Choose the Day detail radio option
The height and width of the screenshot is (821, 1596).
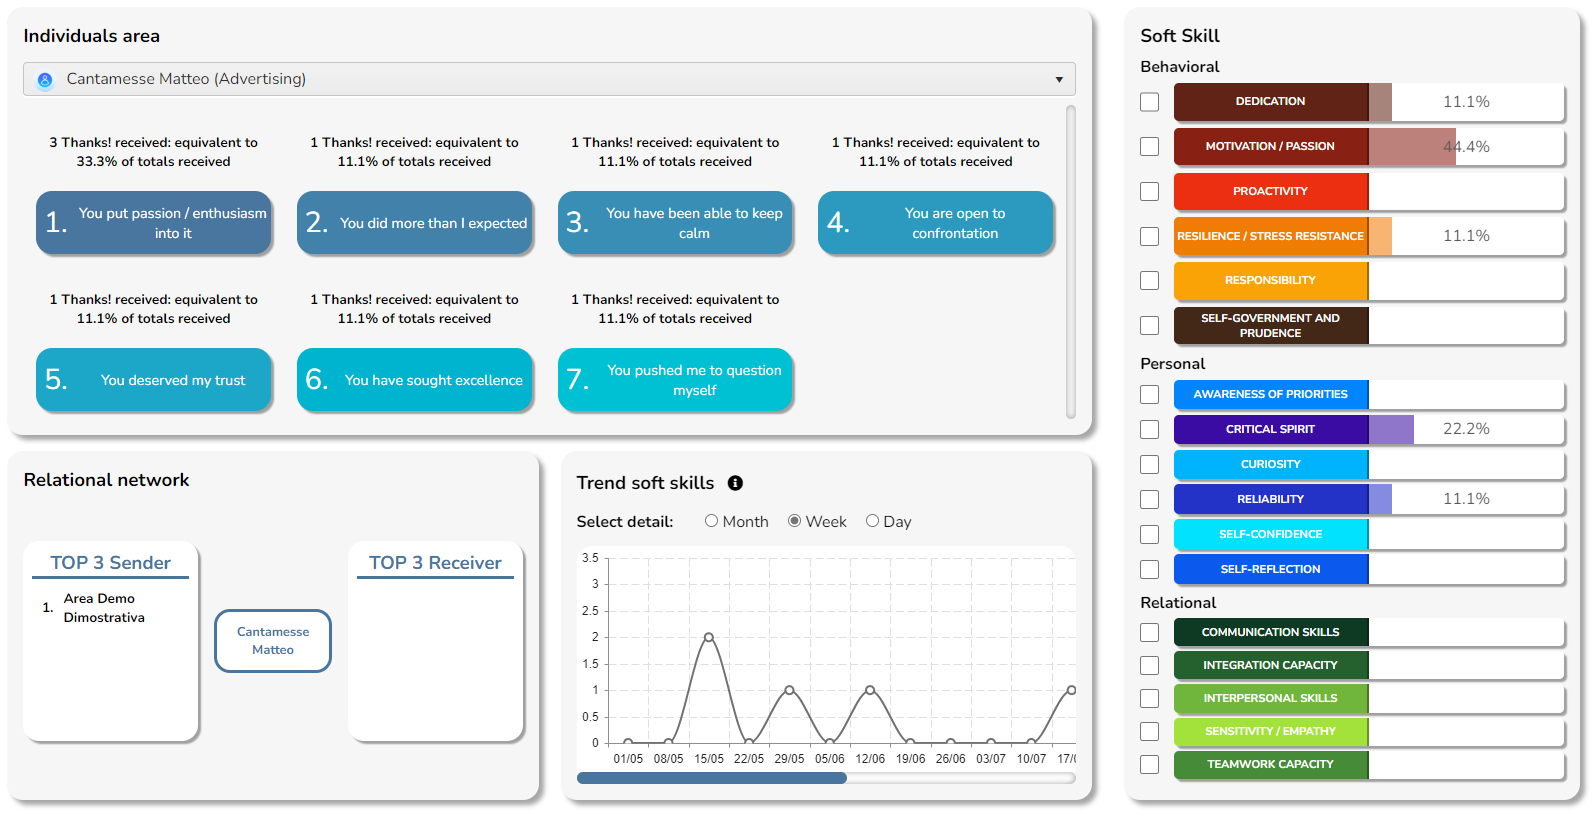click(x=872, y=521)
